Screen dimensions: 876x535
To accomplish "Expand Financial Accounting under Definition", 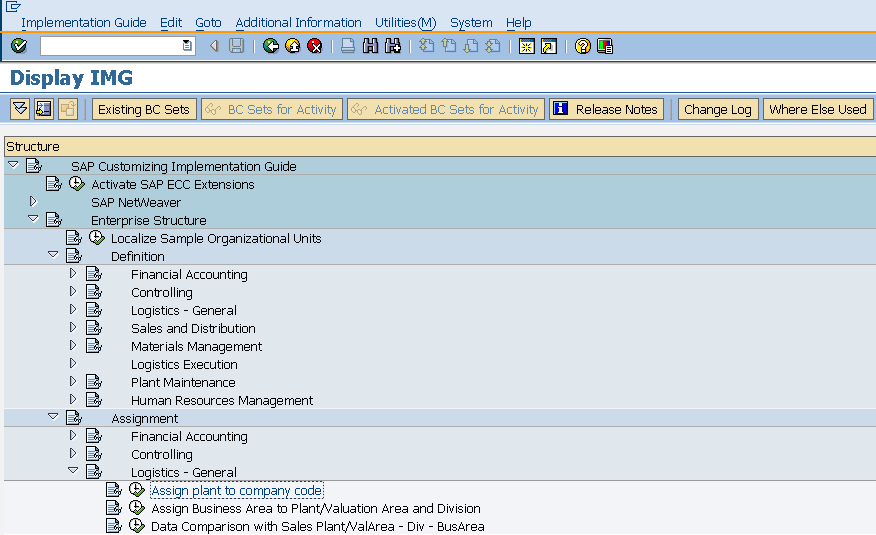I will [73, 273].
